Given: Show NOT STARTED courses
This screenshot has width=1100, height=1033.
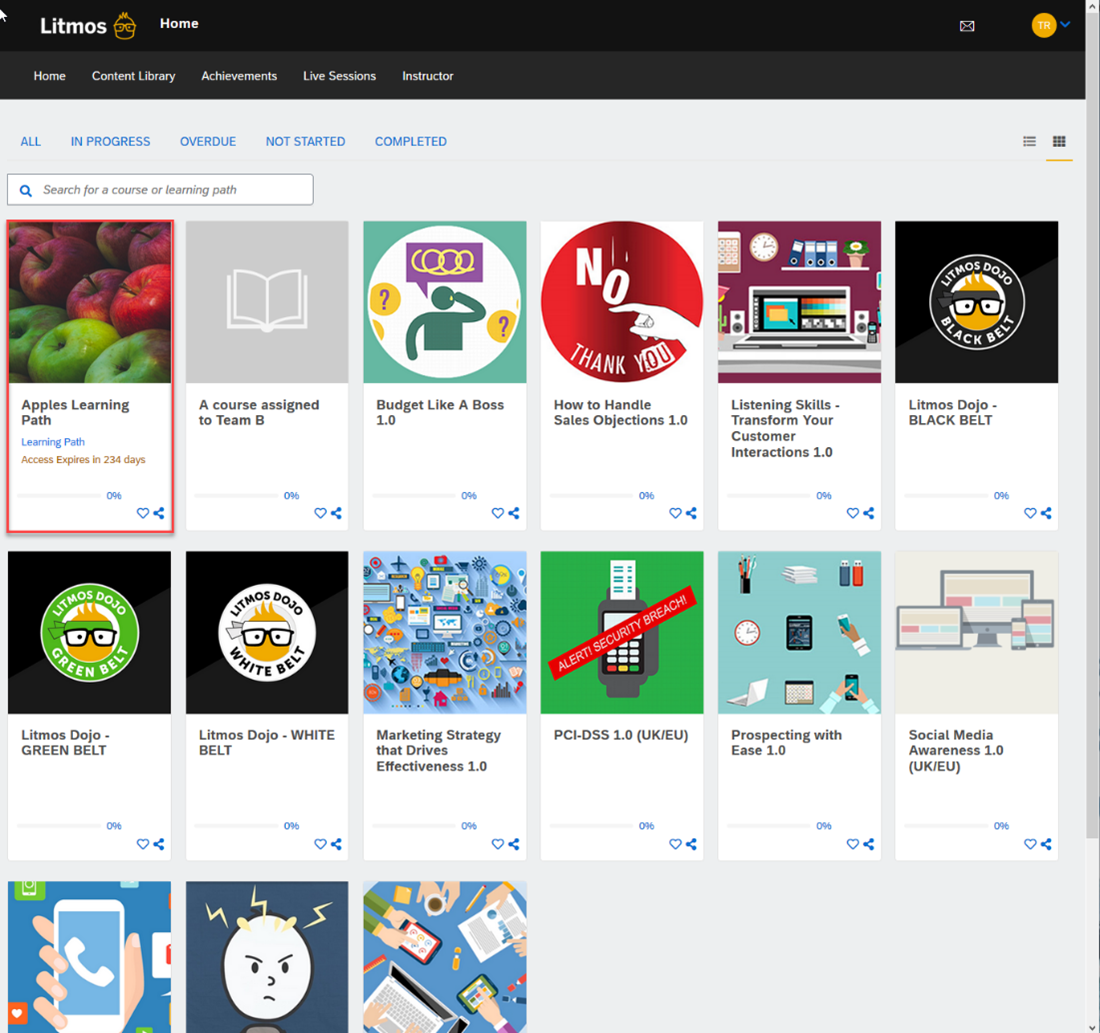Looking at the screenshot, I should (305, 142).
